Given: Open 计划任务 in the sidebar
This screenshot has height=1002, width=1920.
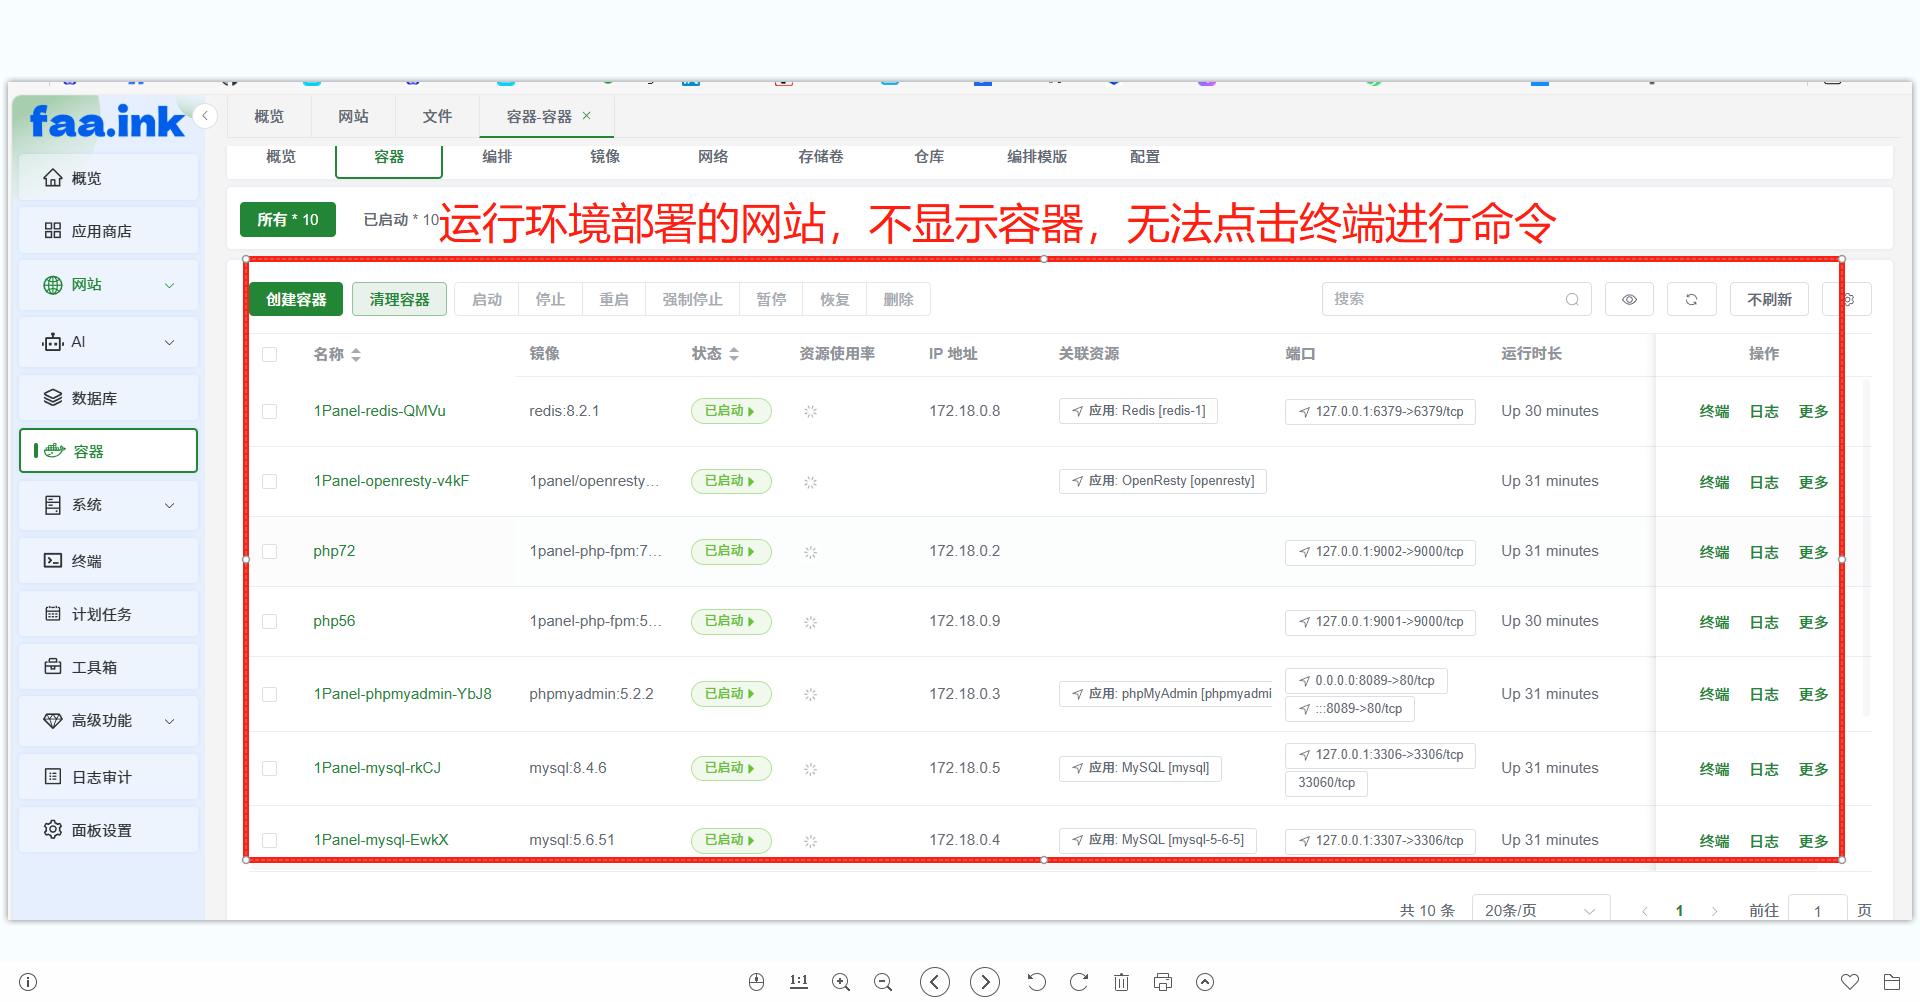Looking at the screenshot, I should point(108,614).
